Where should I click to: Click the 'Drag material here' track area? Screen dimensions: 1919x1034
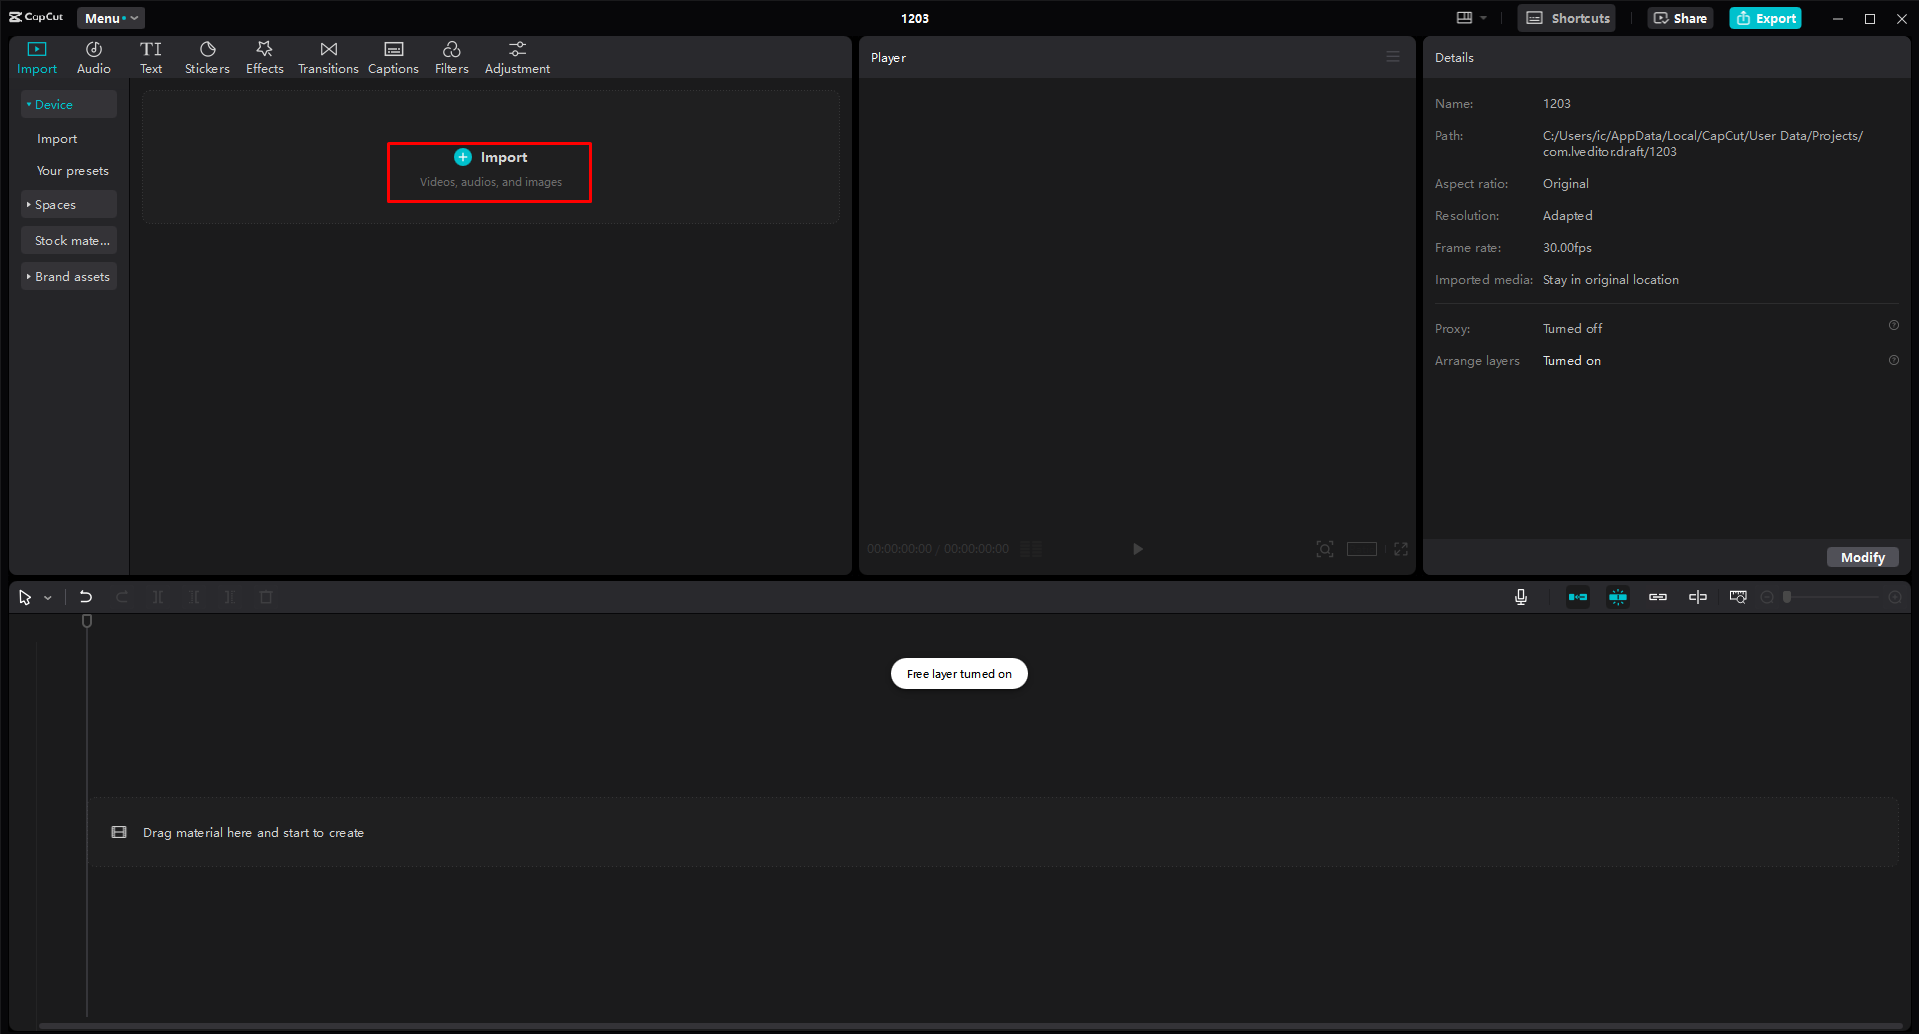[993, 832]
